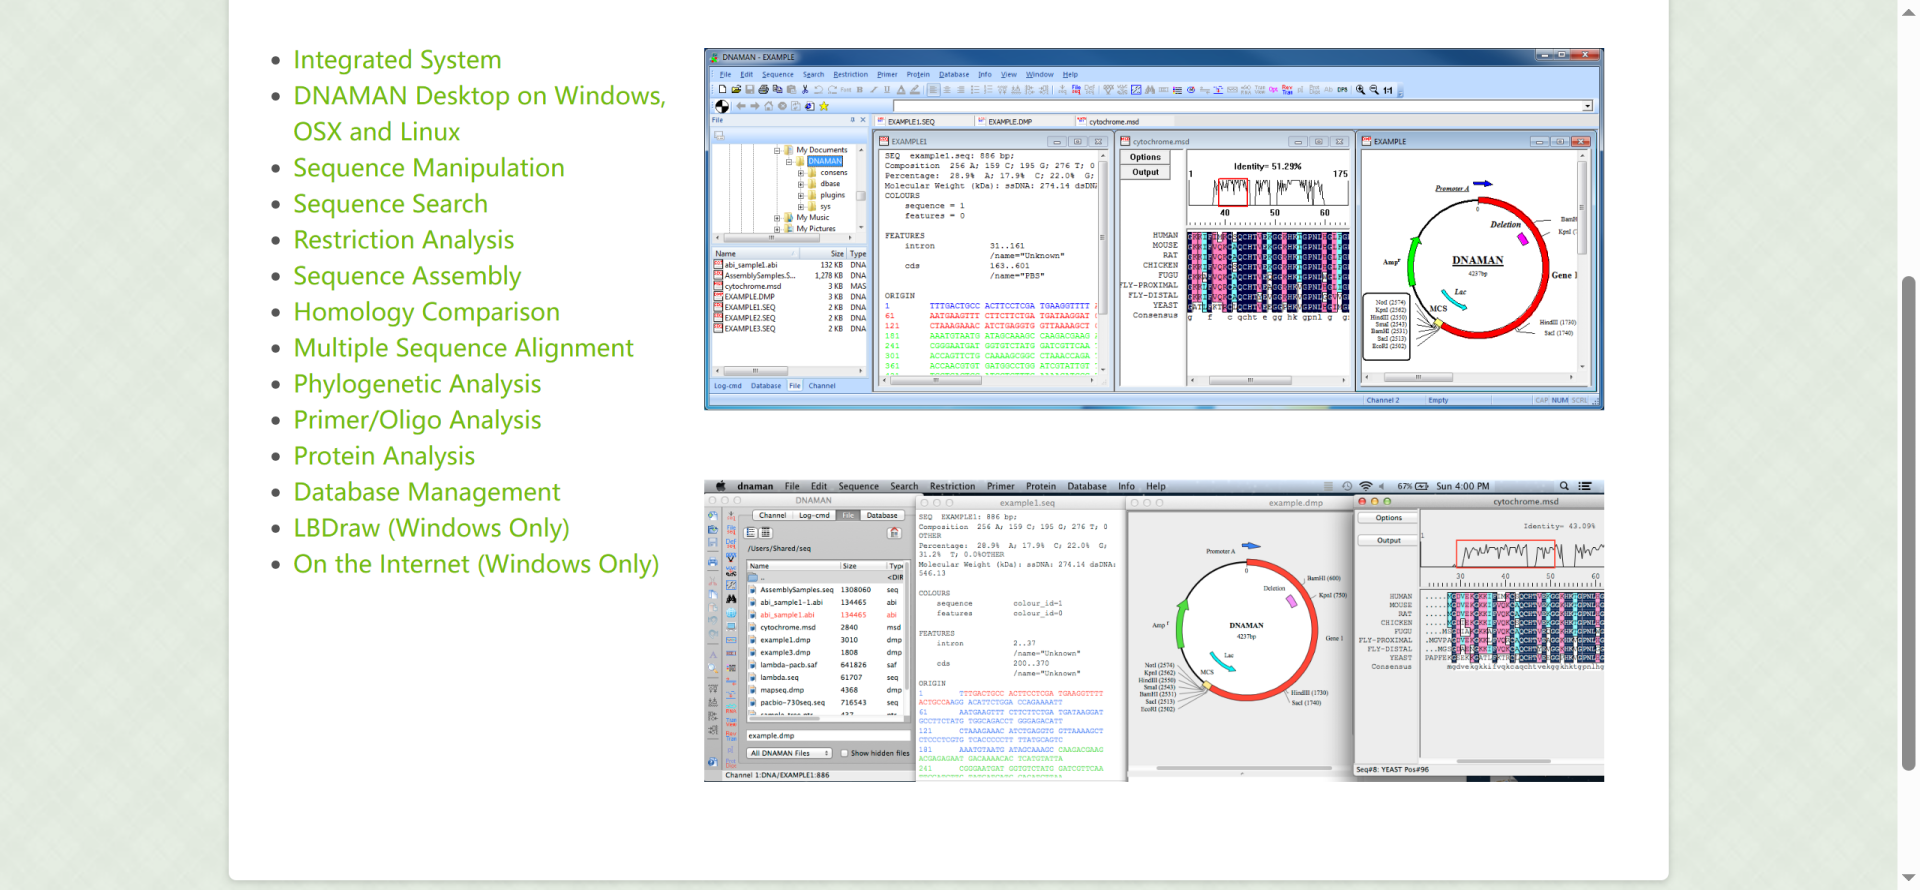Open the Restriction Analysis link
The image size is (1920, 890).
pos(404,240)
